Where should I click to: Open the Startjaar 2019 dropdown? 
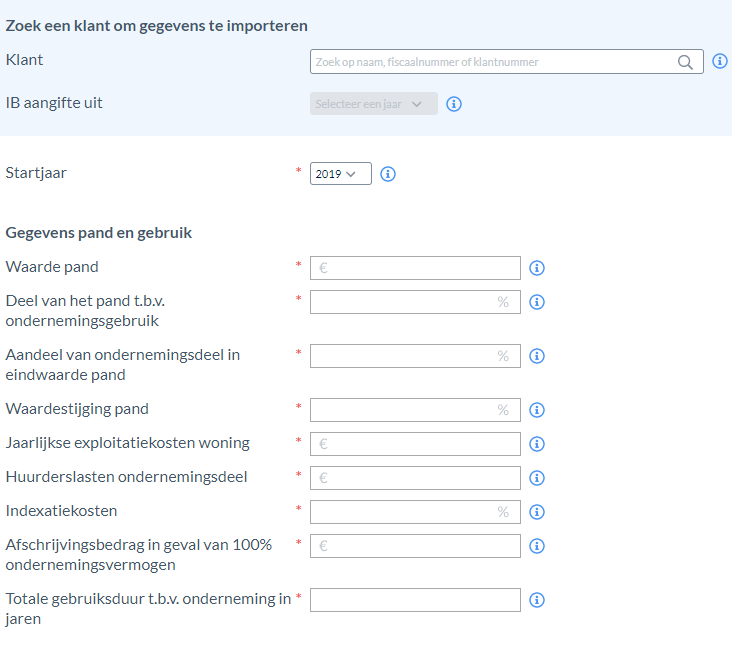[x=341, y=174]
